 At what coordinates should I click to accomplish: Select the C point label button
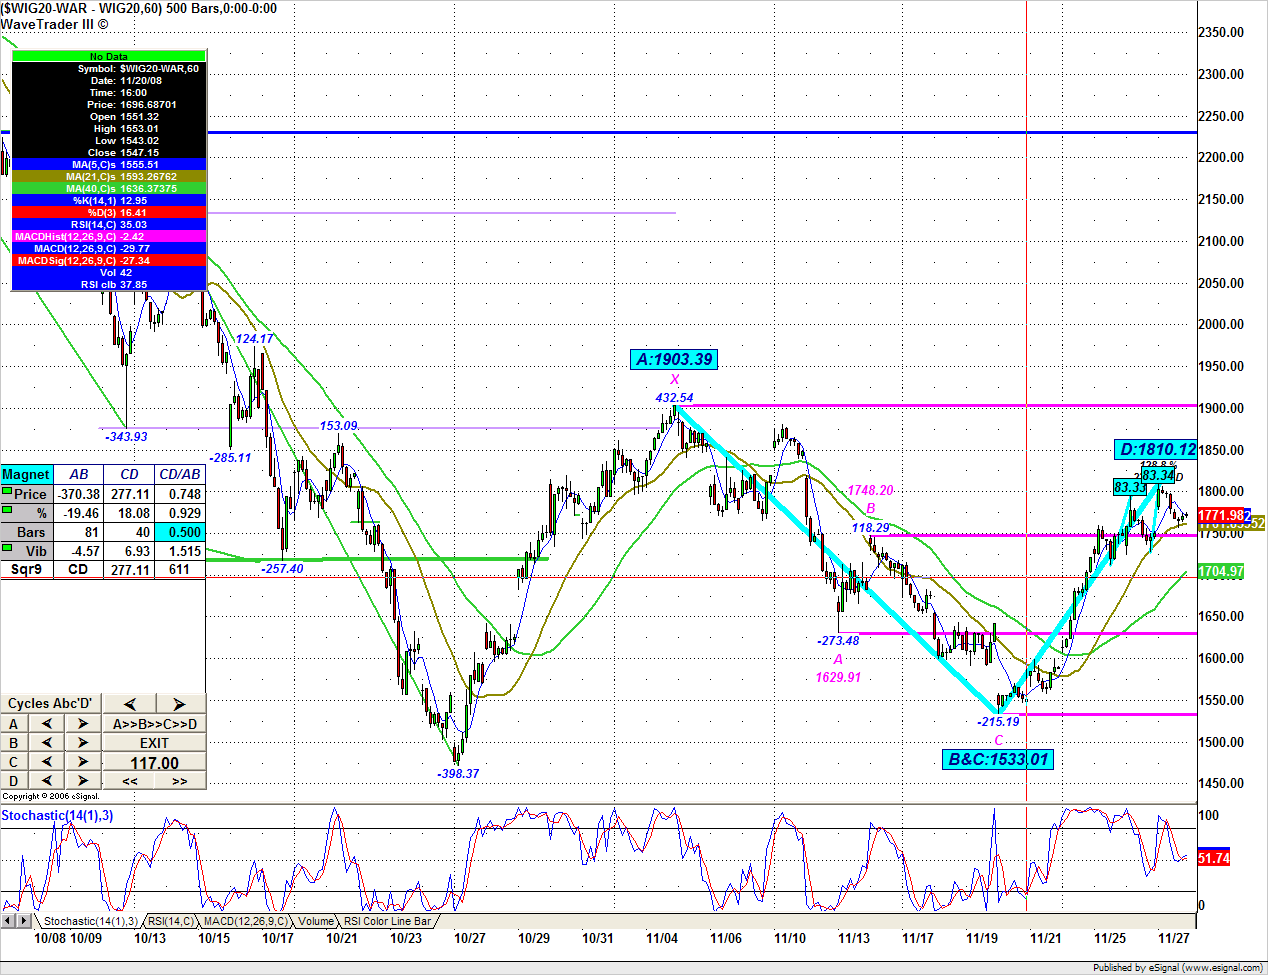click(x=14, y=762)
